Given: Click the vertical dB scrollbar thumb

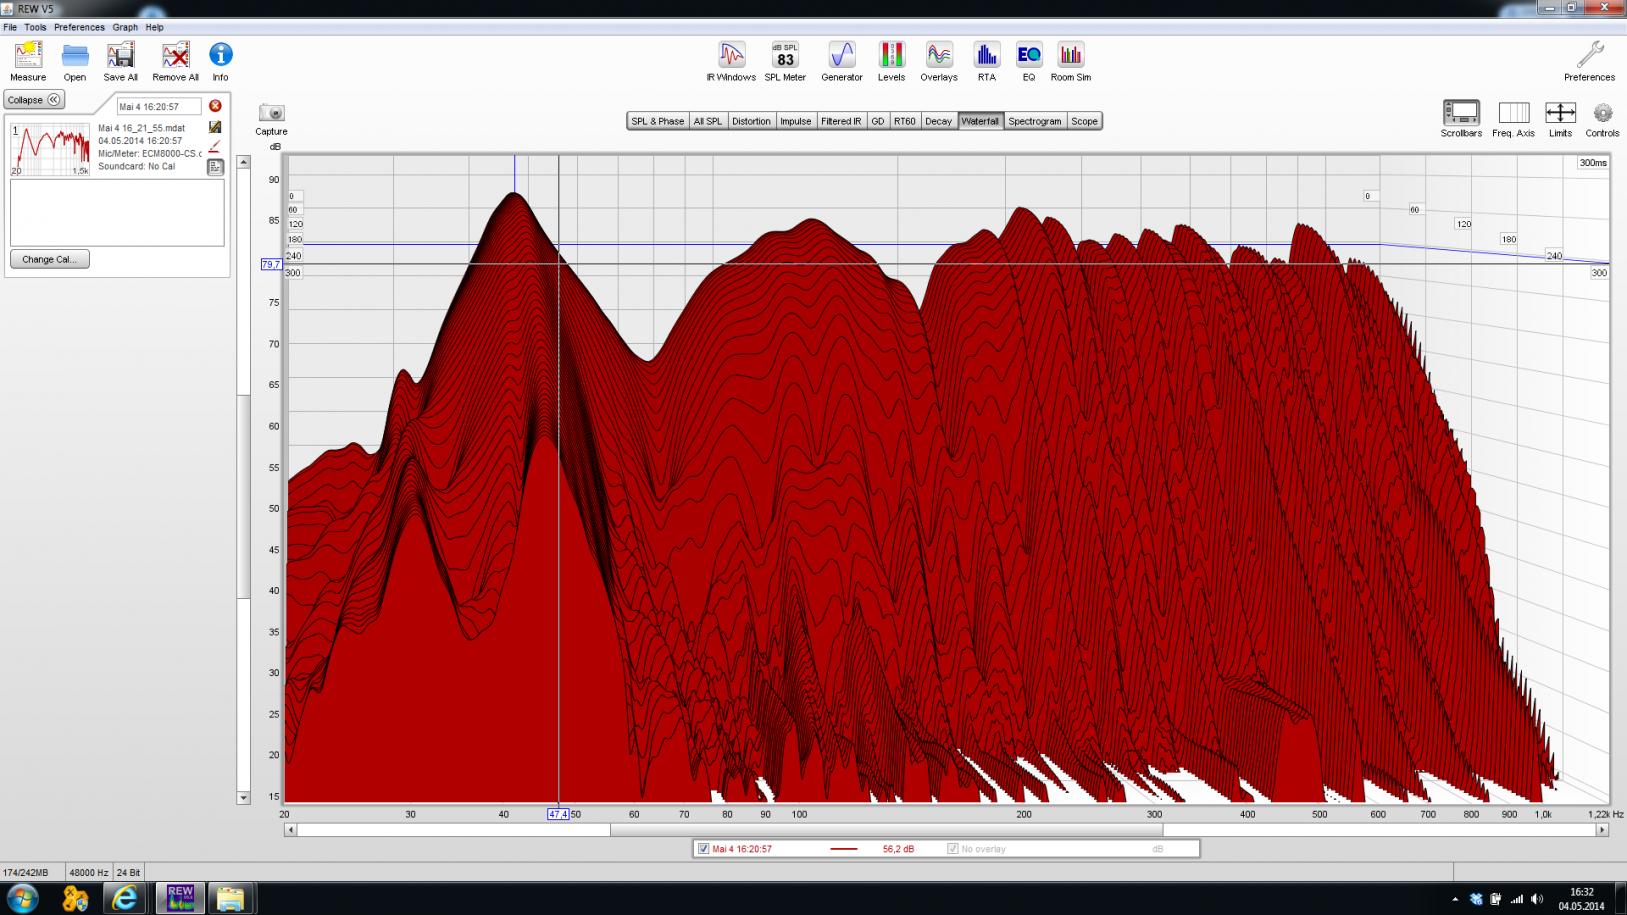Looking at the screenshot, I should click(243, 496).
